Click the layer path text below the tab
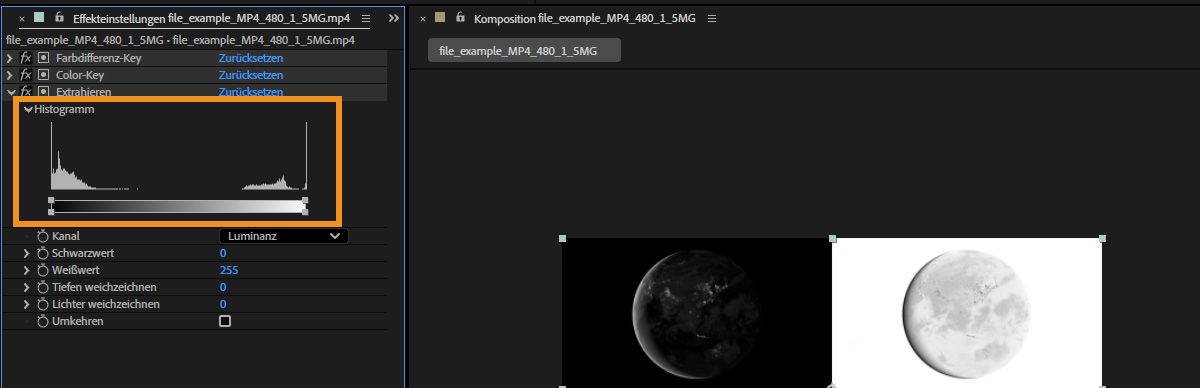This screenshot has height=388, width=1200. 180,40
